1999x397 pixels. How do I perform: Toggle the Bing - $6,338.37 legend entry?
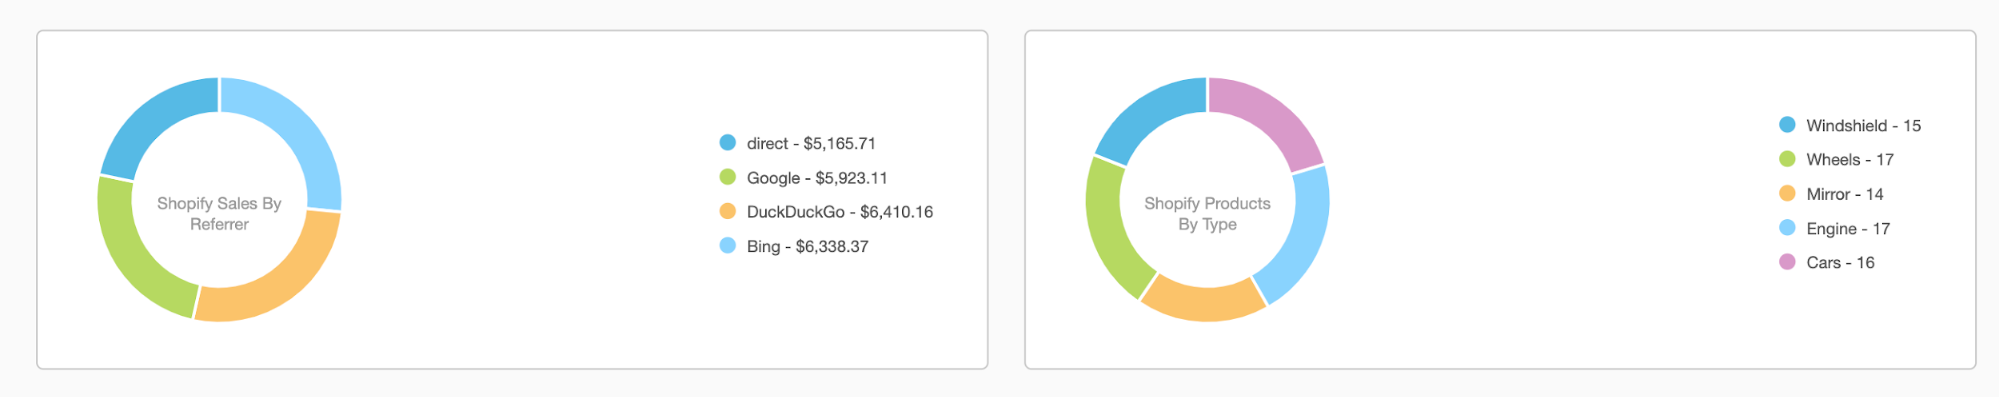pyautogui.click(x=794, y=246)
